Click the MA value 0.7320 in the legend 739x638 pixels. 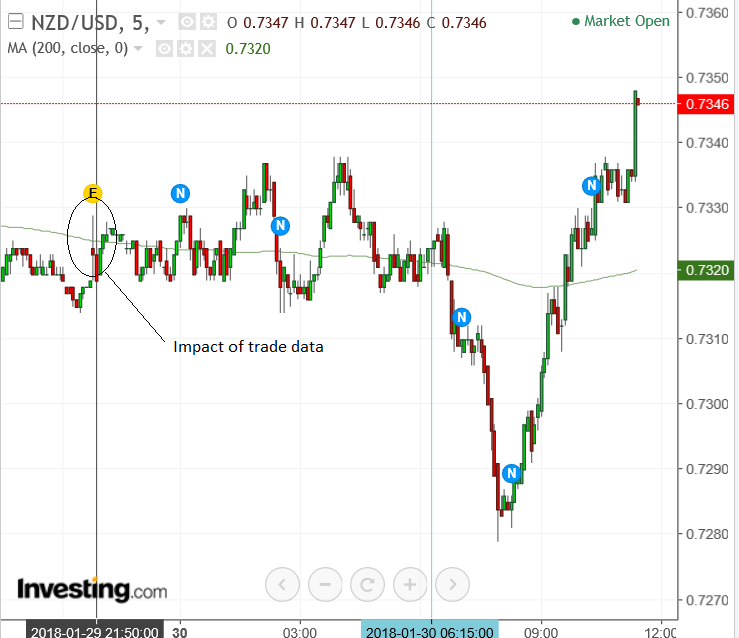[248, 49]
